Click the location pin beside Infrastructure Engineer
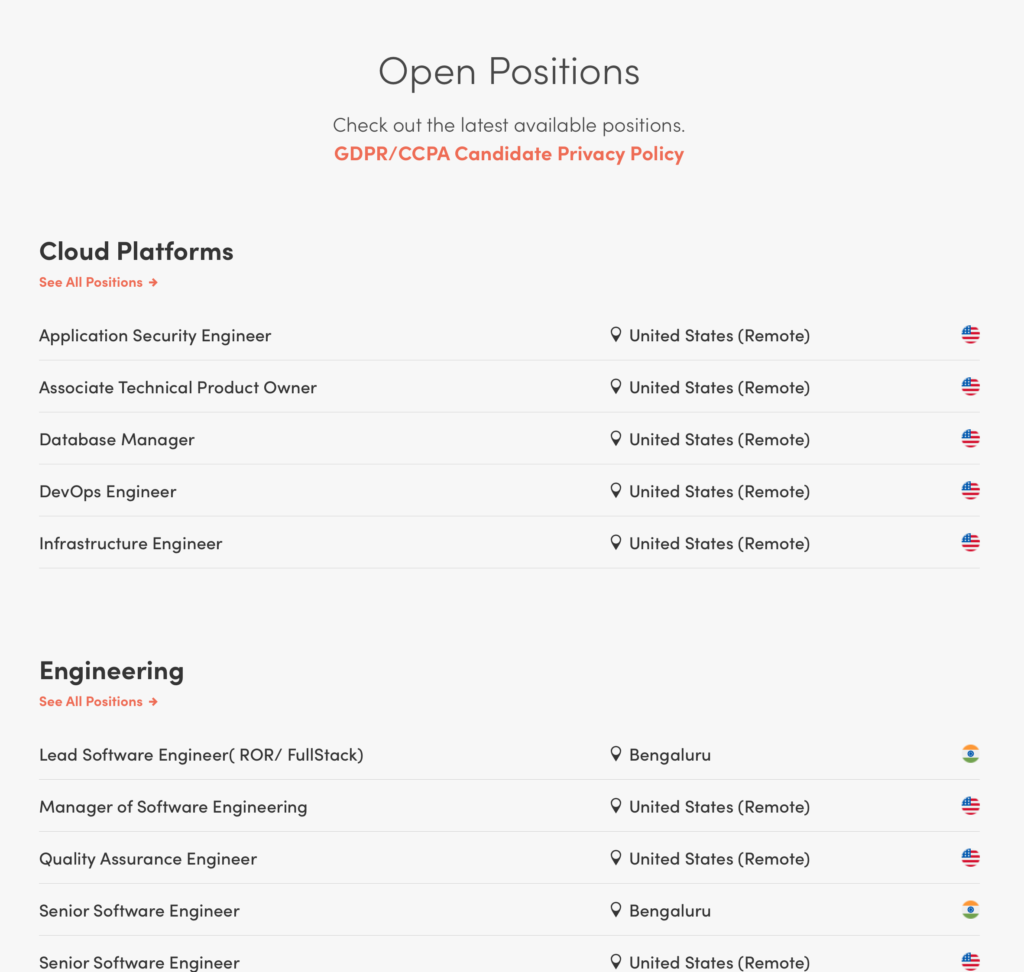The height and width of the screenshot is (972, 1024). pos(616,543)
